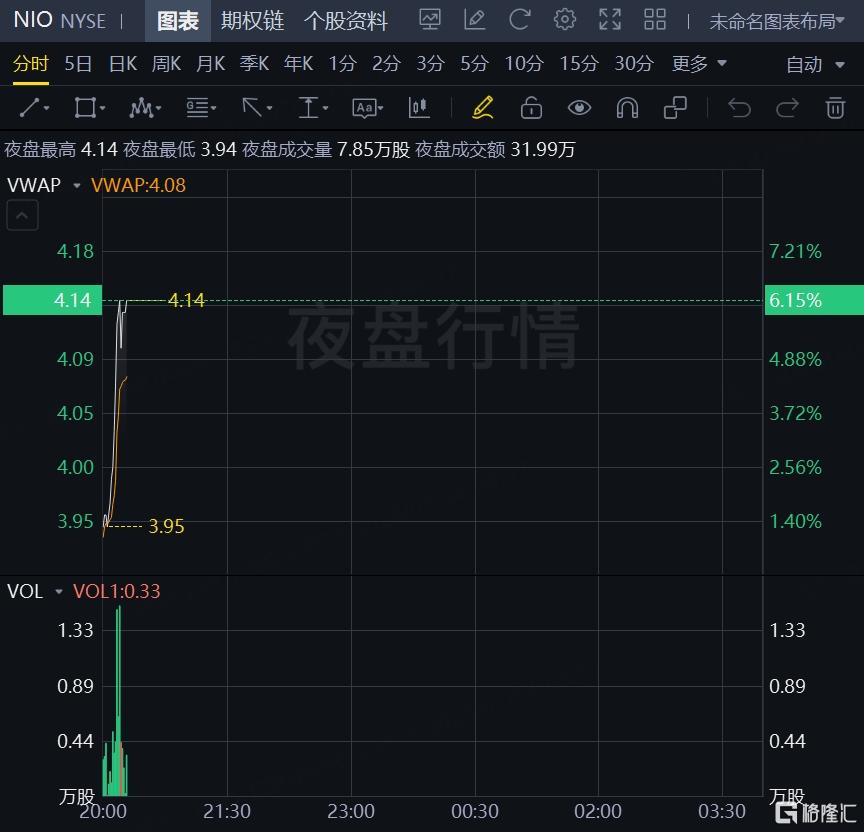
Task: Switch to the 图表 tab
Action: [x=177, y=21]
